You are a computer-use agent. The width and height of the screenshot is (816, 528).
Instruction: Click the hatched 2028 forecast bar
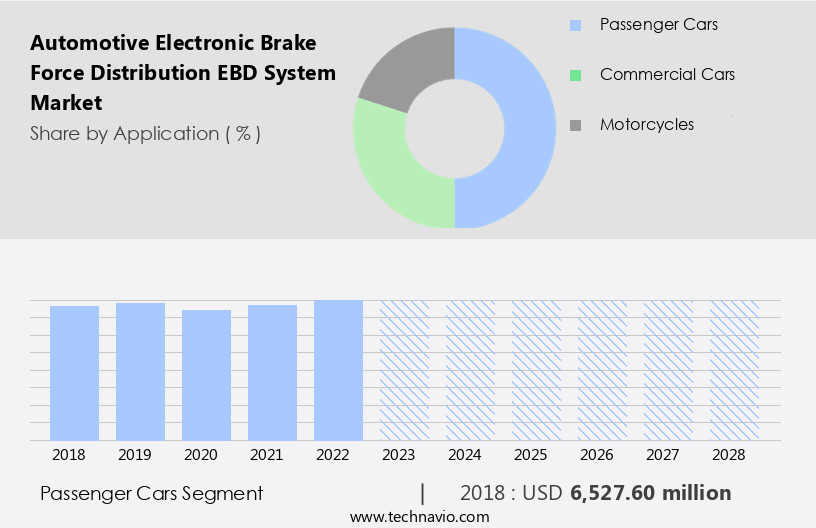click(x=735, y=369)
